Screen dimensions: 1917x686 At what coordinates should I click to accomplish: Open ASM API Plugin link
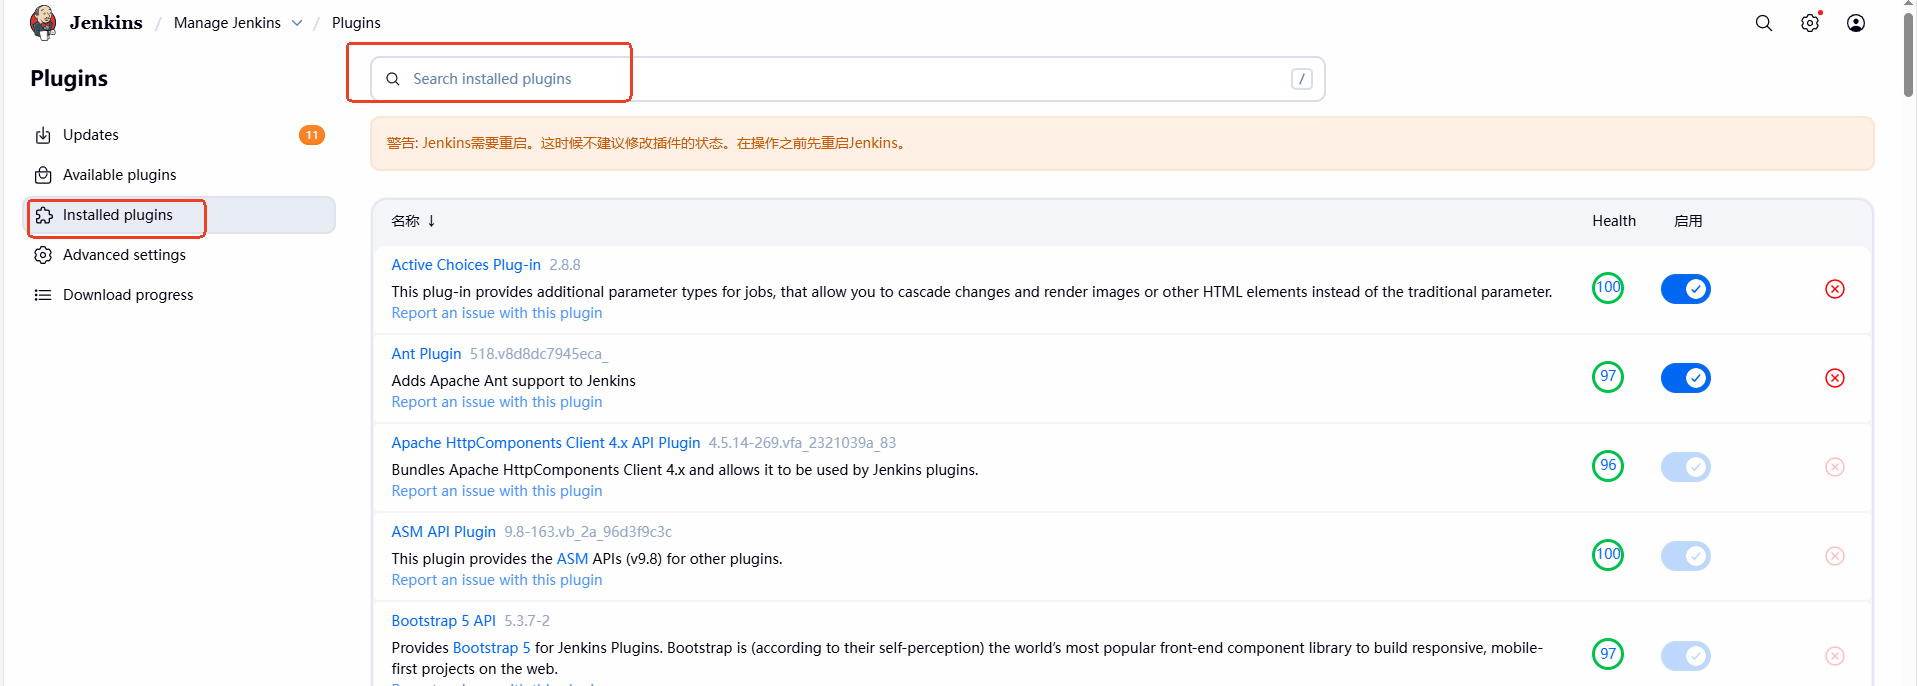[444, 532]
